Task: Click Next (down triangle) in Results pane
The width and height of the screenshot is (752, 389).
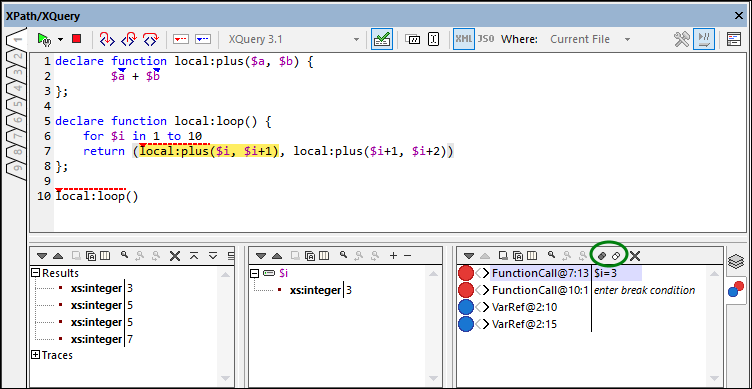Action: [43, 256]
